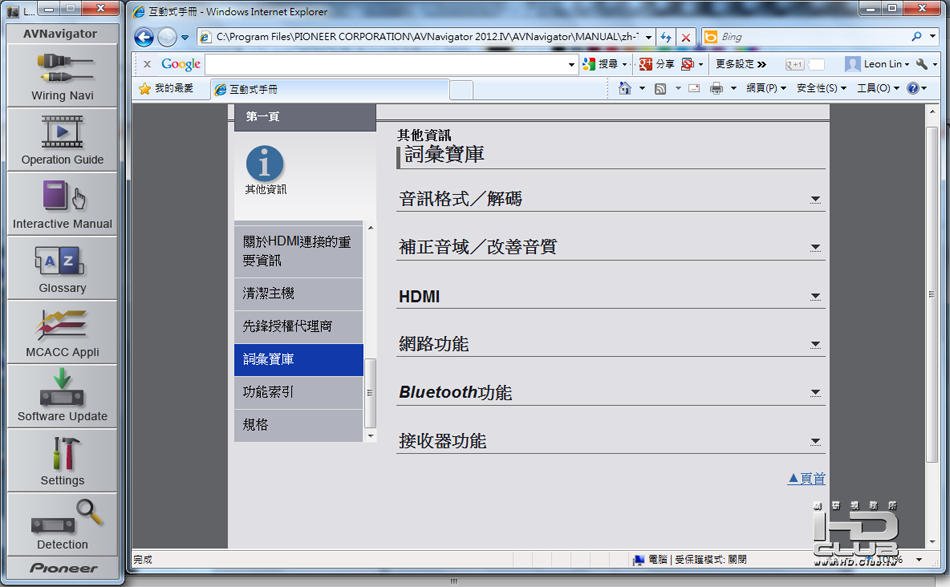Open the 工具(O) menu
Screen dimensions: 950x587
877,88
